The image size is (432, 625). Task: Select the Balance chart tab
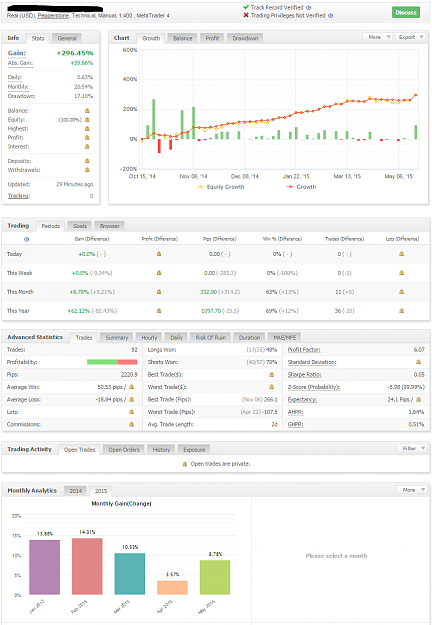click(x=183, y=38)
